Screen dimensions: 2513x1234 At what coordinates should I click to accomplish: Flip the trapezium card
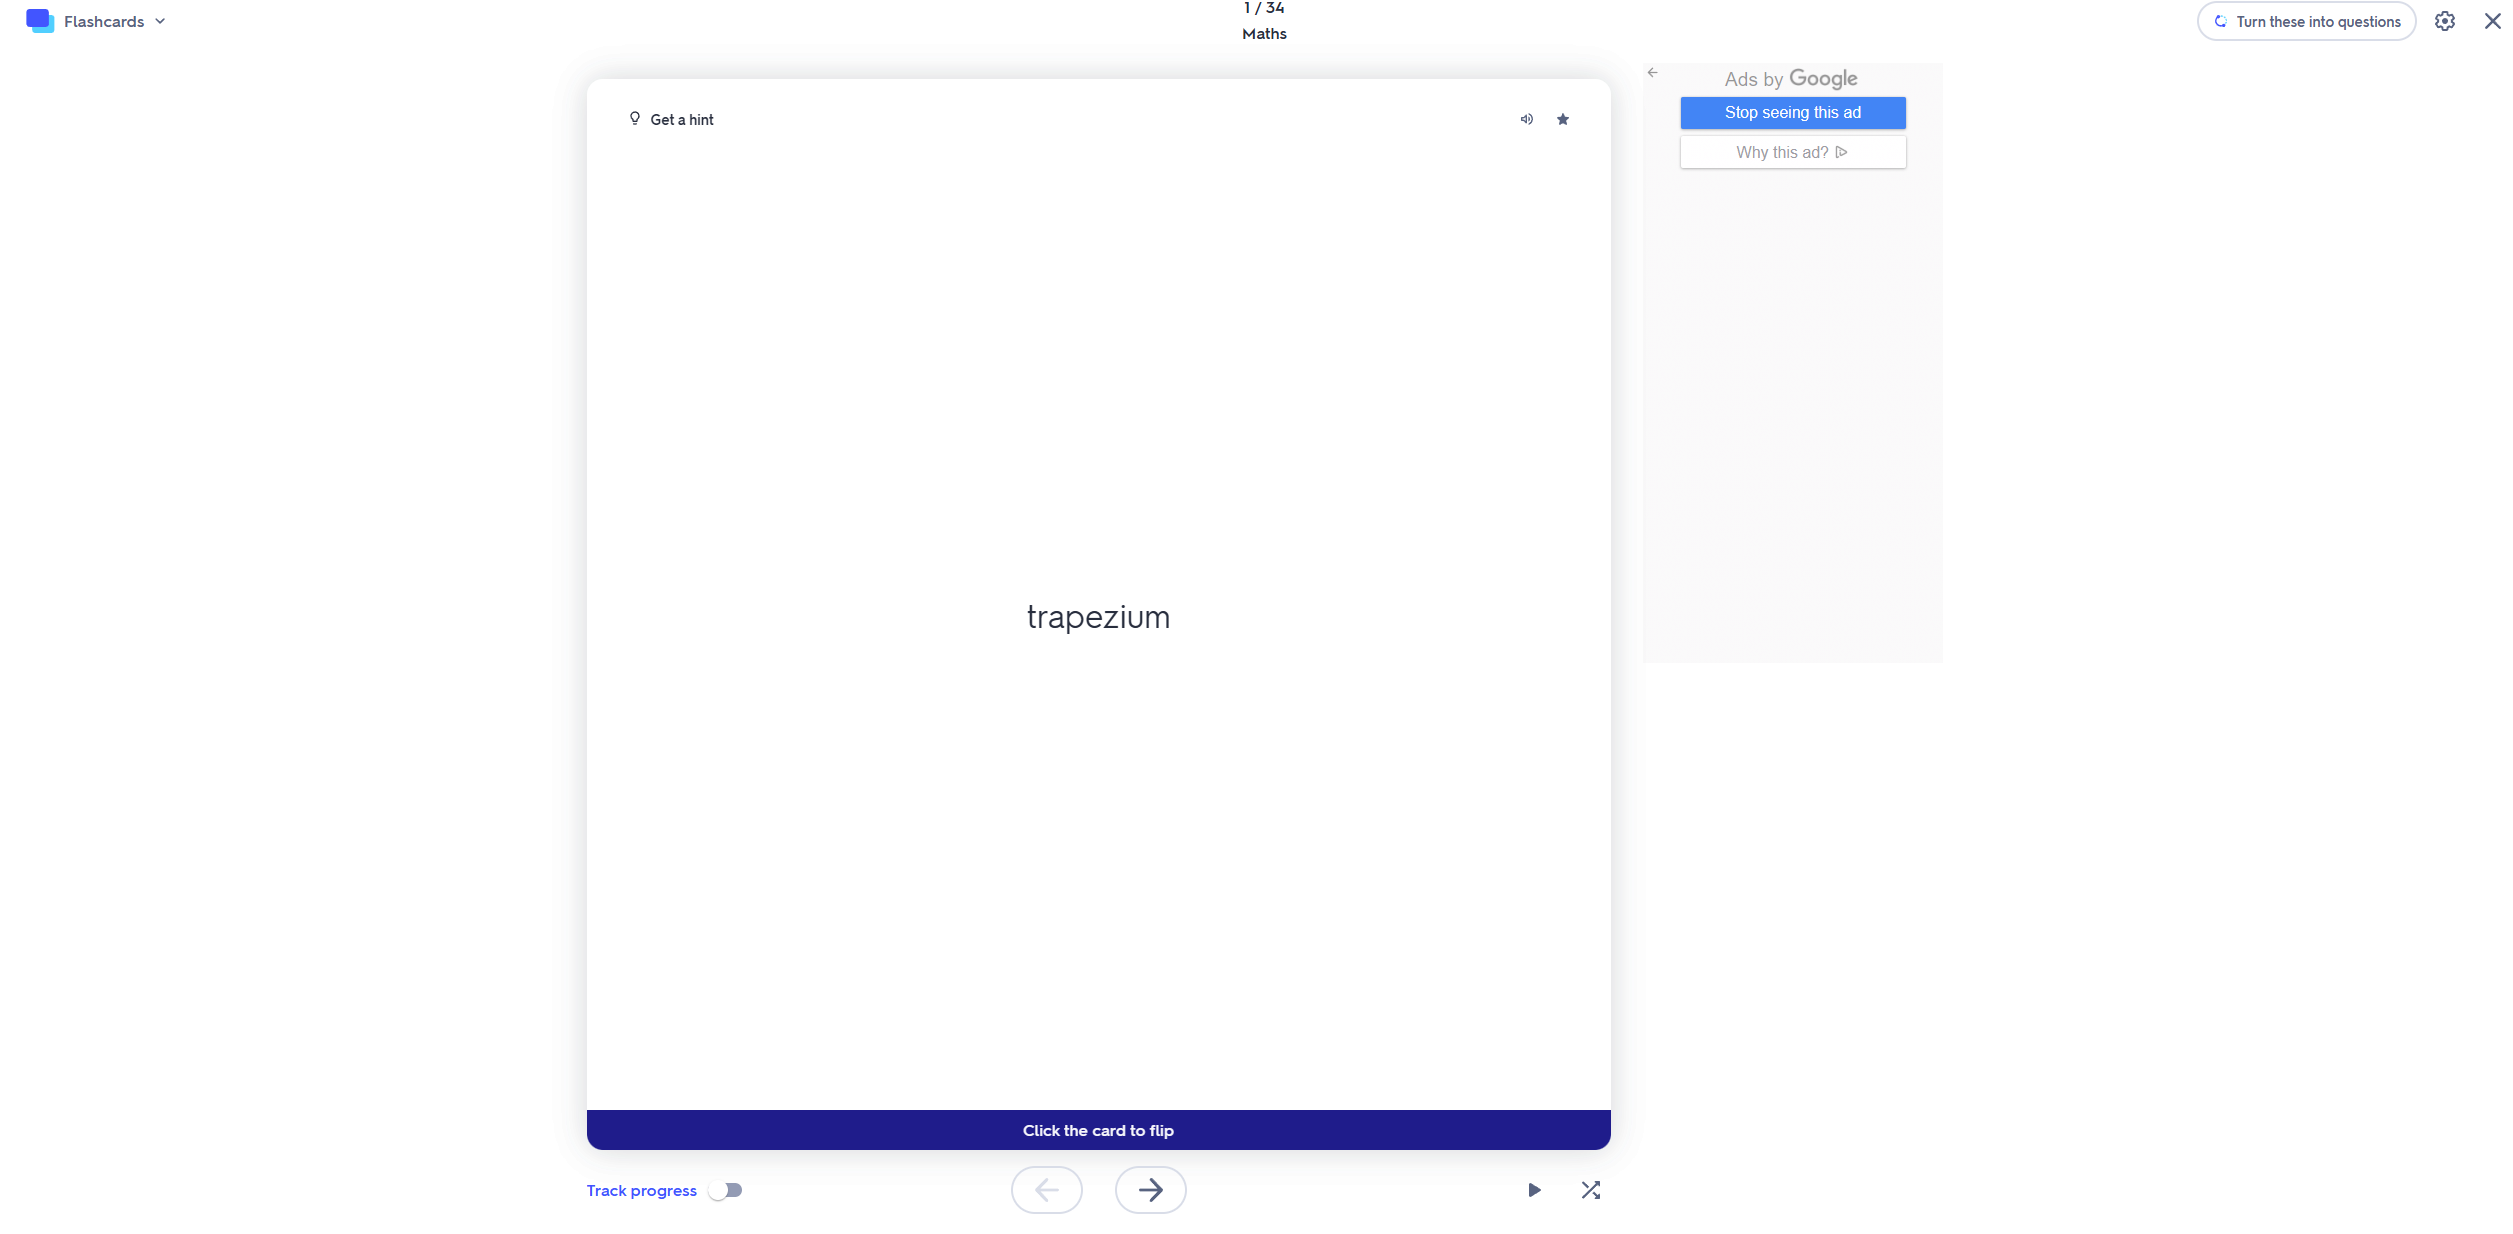[x=1098, y=617]
